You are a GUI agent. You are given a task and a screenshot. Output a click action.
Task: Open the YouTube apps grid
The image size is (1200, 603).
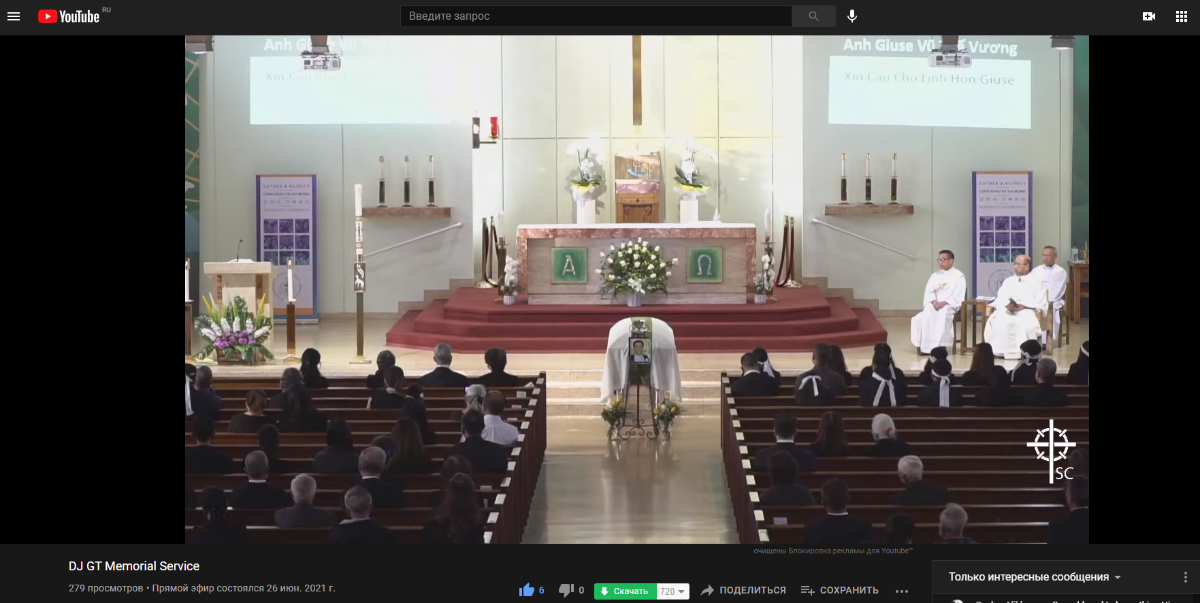(x=1187, y=16)
